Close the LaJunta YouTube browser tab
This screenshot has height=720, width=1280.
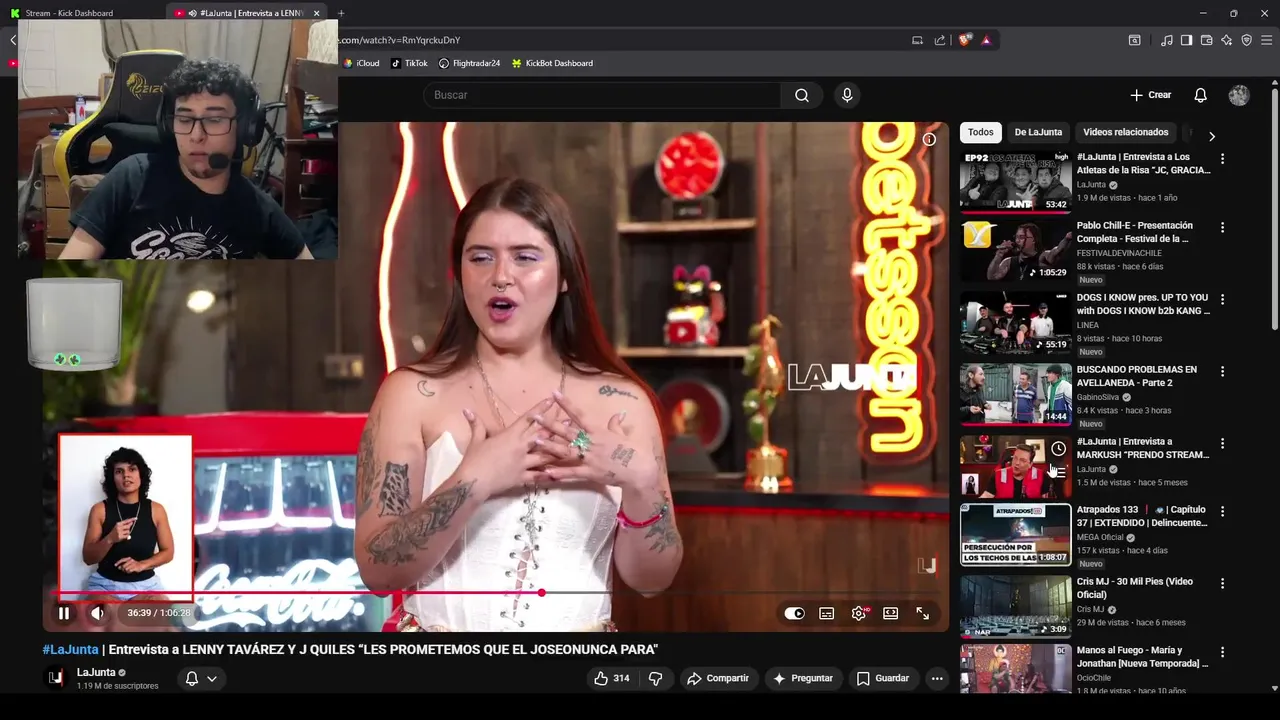[x=316, y=13]
